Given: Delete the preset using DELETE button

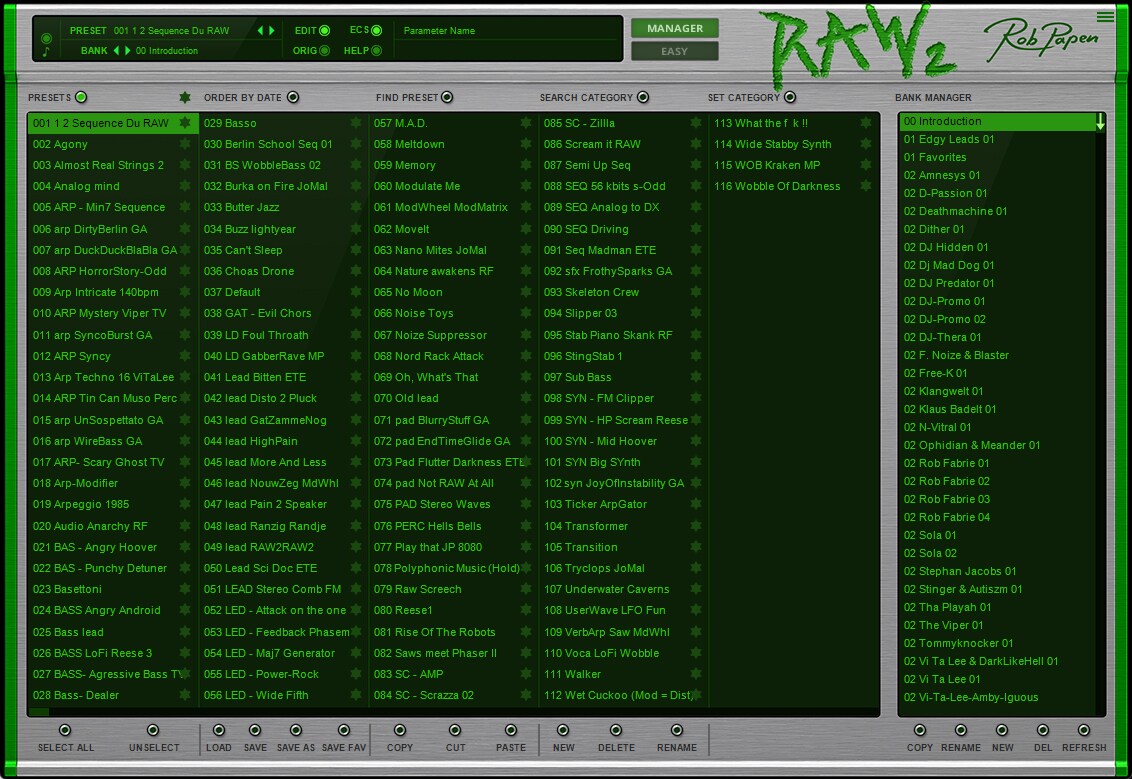Looking at the screenshot, I should pos(616,730).
